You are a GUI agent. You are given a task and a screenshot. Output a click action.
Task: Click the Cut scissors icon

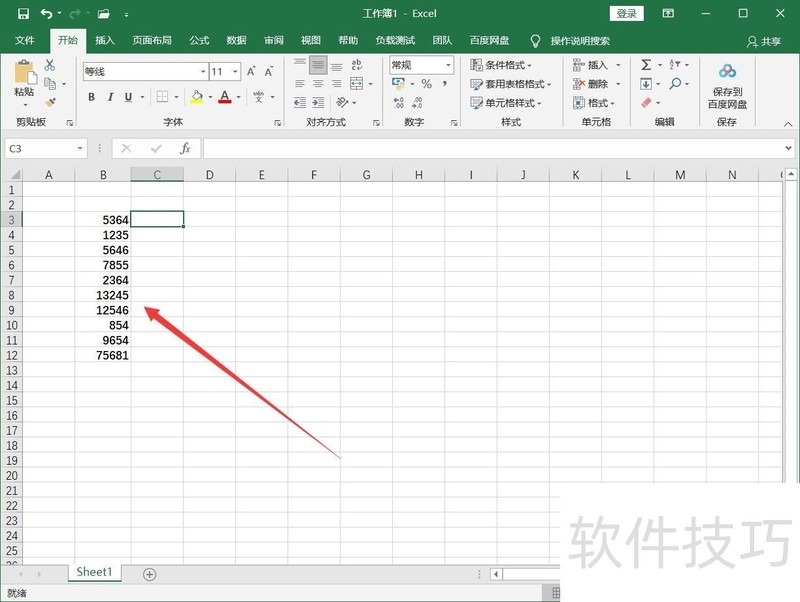[x=49, y=65]
